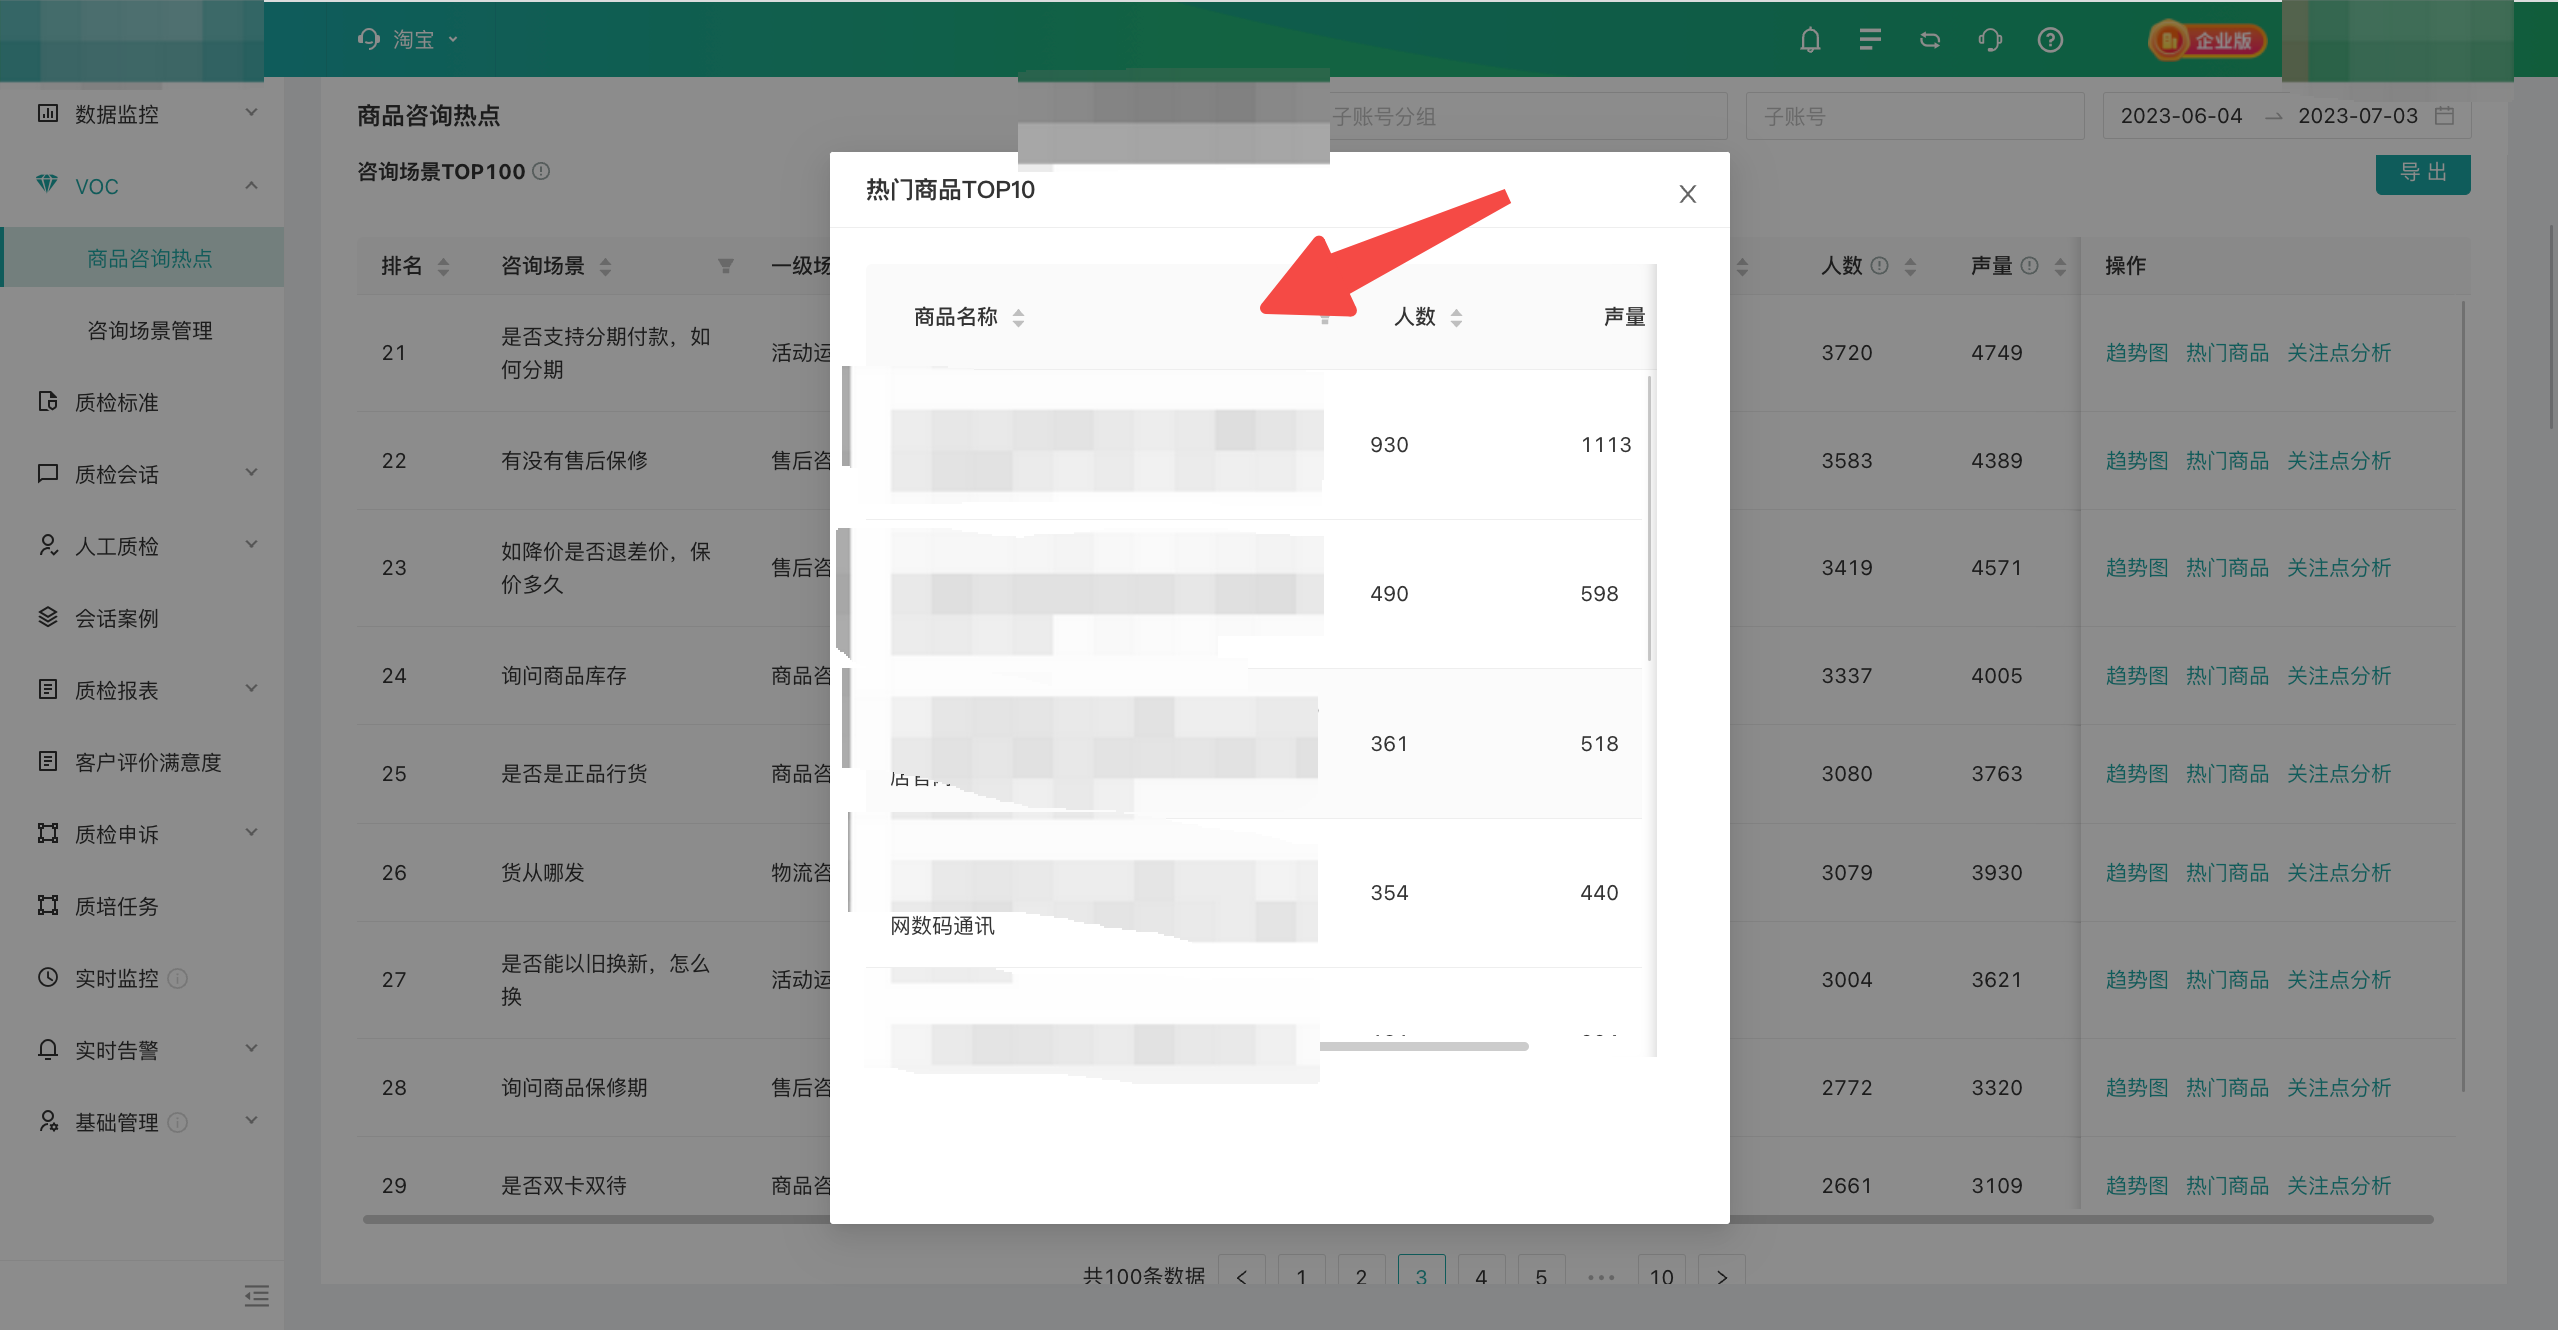
Task: Click the 企业版 enterprise badge
Action: coord(2207,40)
